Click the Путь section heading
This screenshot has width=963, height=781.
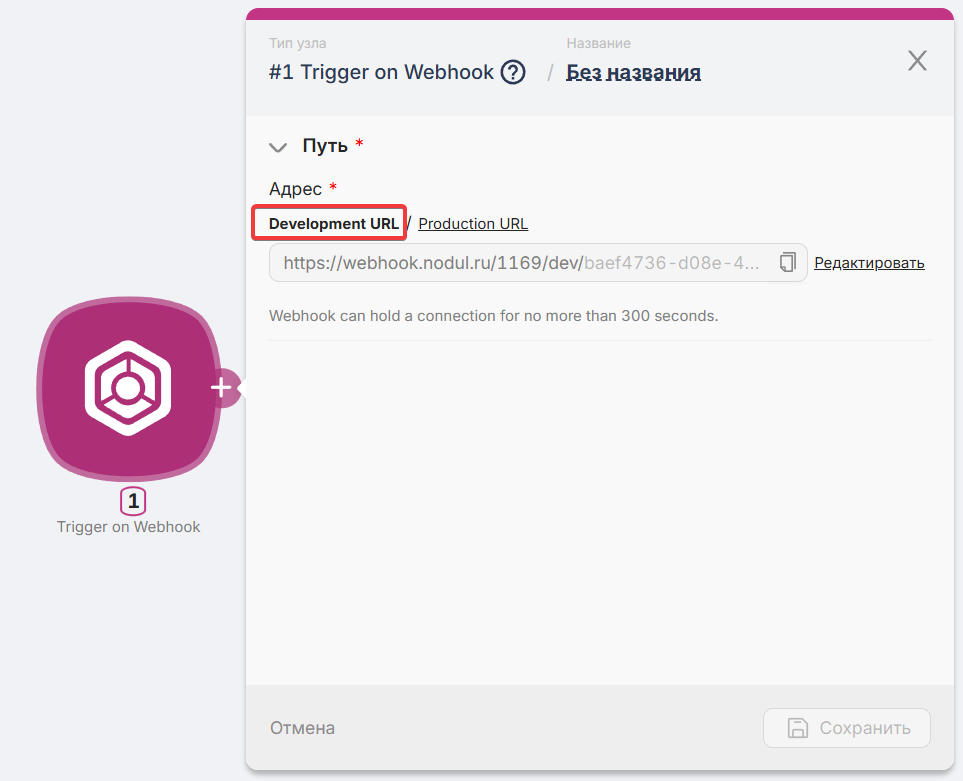[325, 146]
